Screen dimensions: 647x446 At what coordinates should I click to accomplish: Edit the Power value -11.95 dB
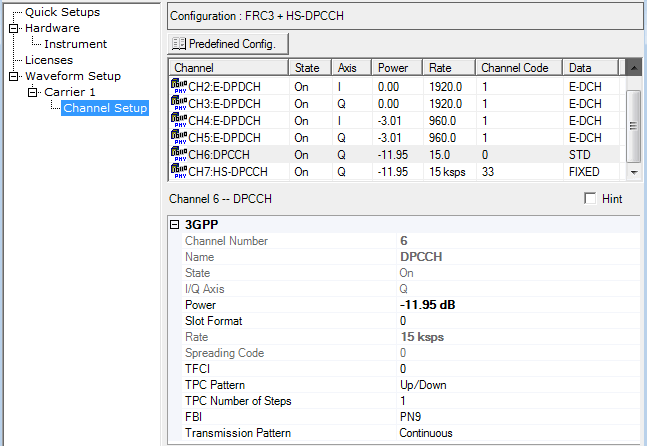tap(519, 305)
